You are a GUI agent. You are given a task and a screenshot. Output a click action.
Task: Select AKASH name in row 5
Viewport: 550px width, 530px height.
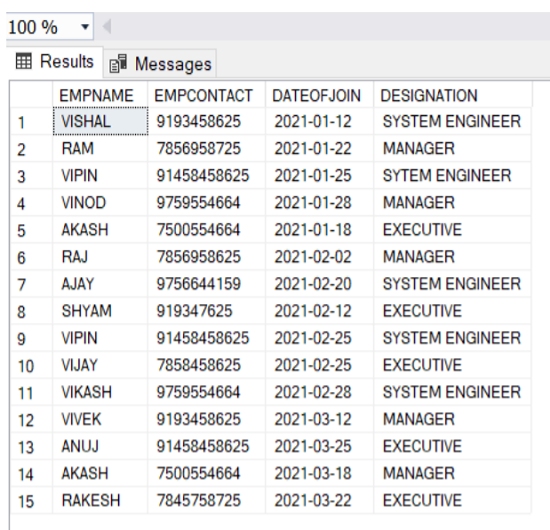pyautogui.click(x=100, y=230)
